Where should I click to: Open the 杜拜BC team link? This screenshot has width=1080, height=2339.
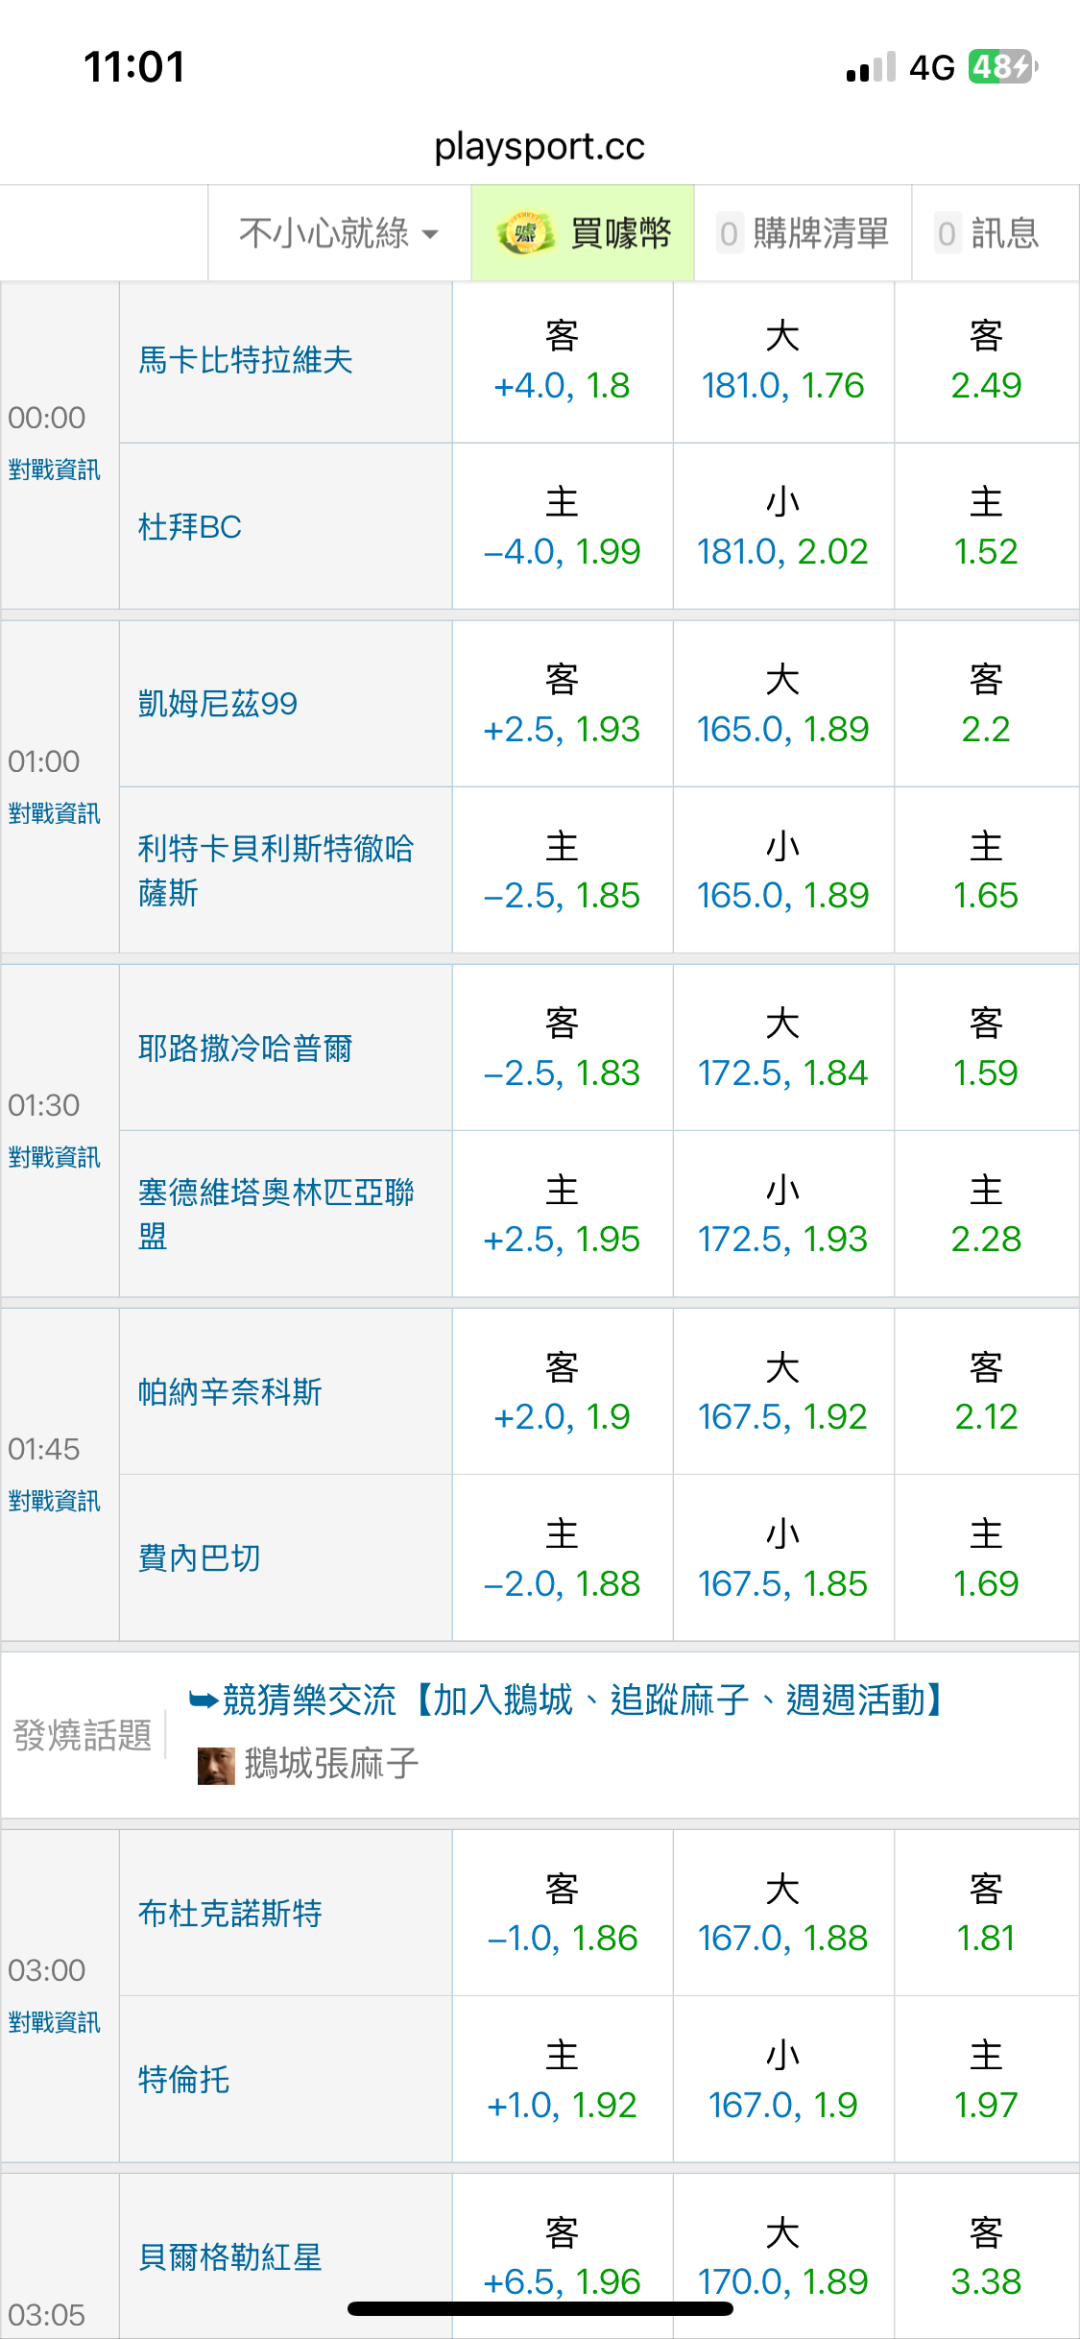coord(190,527)
